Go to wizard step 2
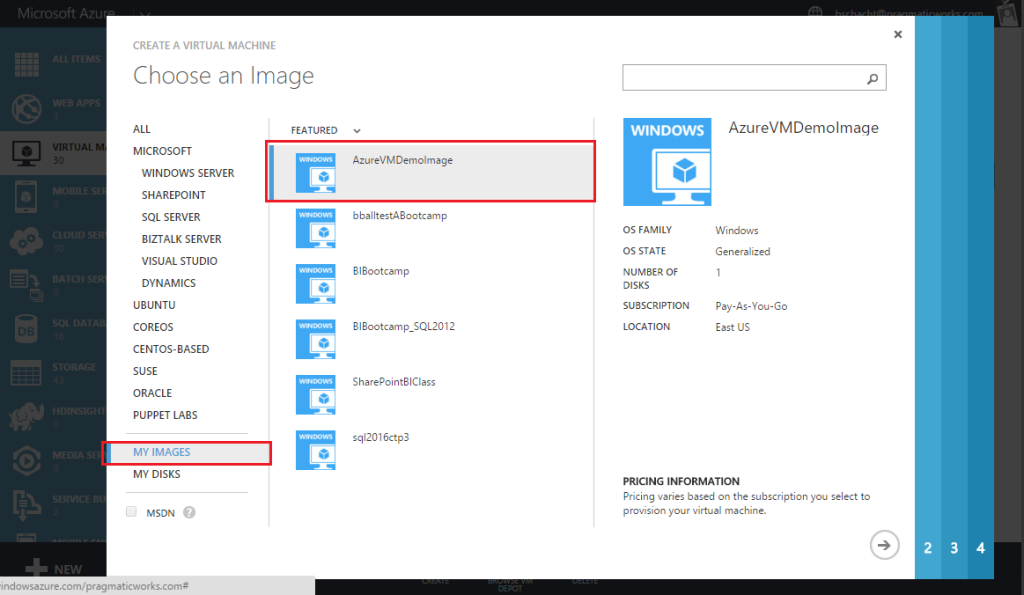This screenshot has width=1024, height=595. (928, 548)
